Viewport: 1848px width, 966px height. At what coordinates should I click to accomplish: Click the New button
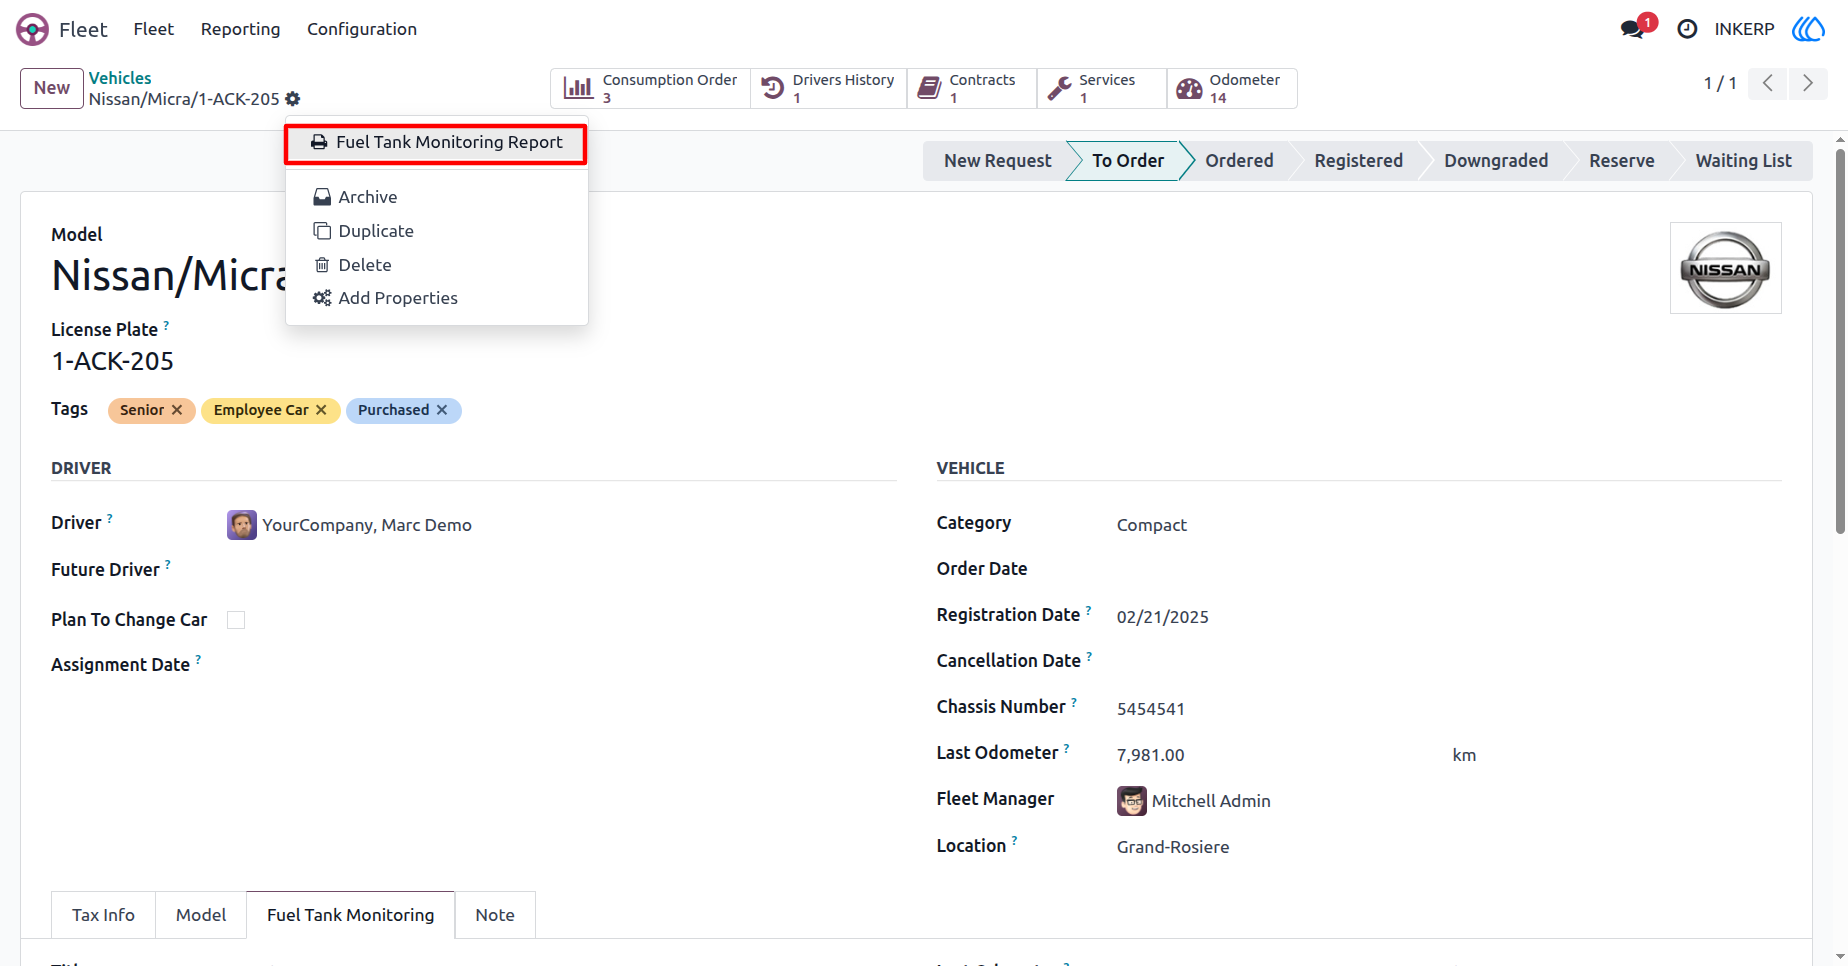tap(52, 88)
